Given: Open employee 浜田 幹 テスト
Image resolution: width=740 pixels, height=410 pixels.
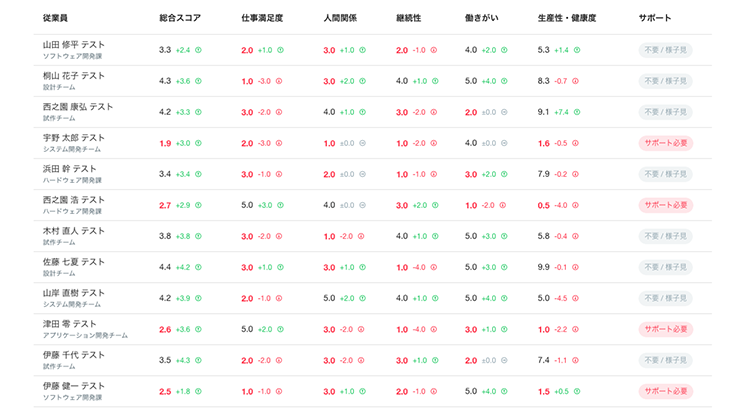Looking at the screenshot, I should coord(69,169).
